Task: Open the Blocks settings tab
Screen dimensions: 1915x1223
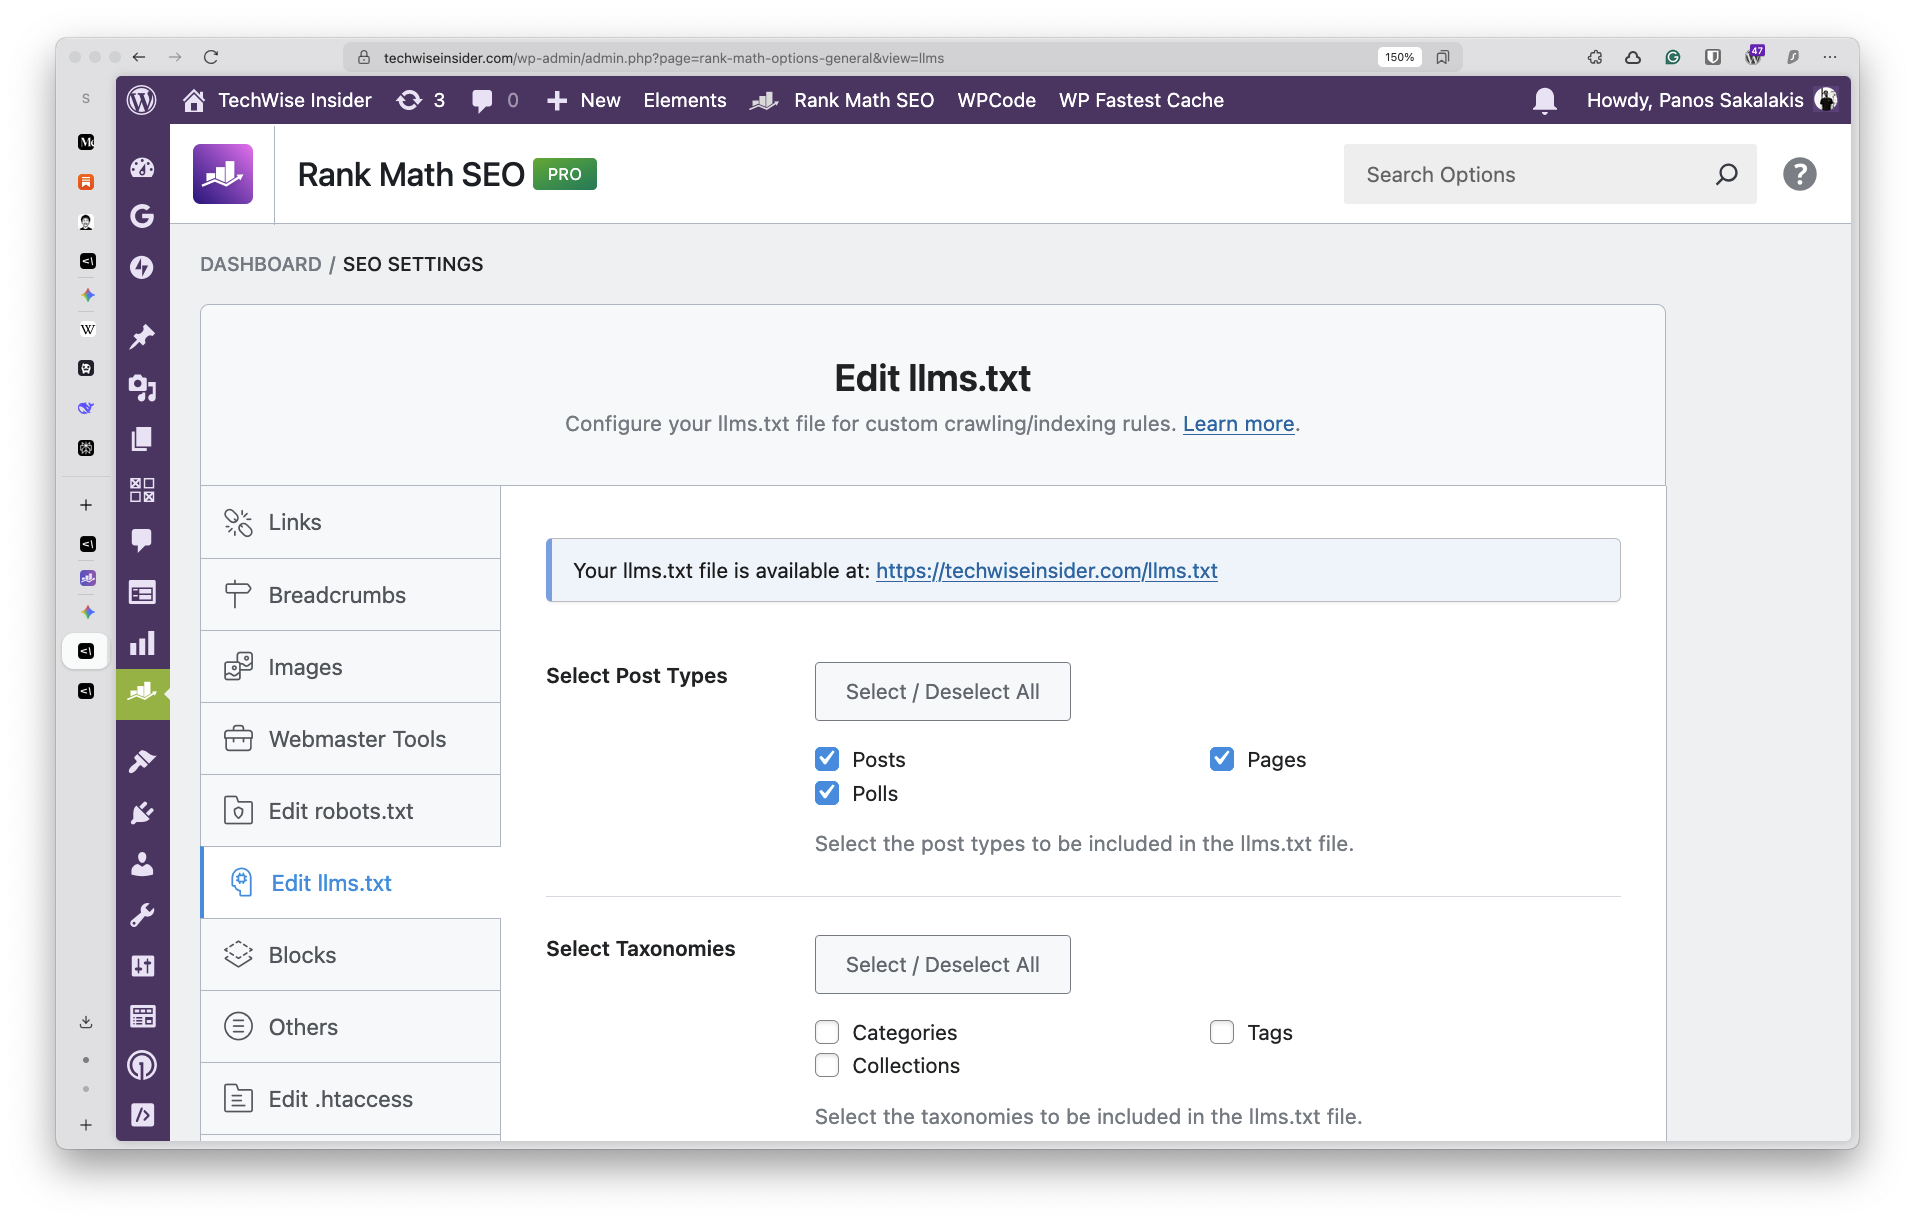Action: click(350, 955)
